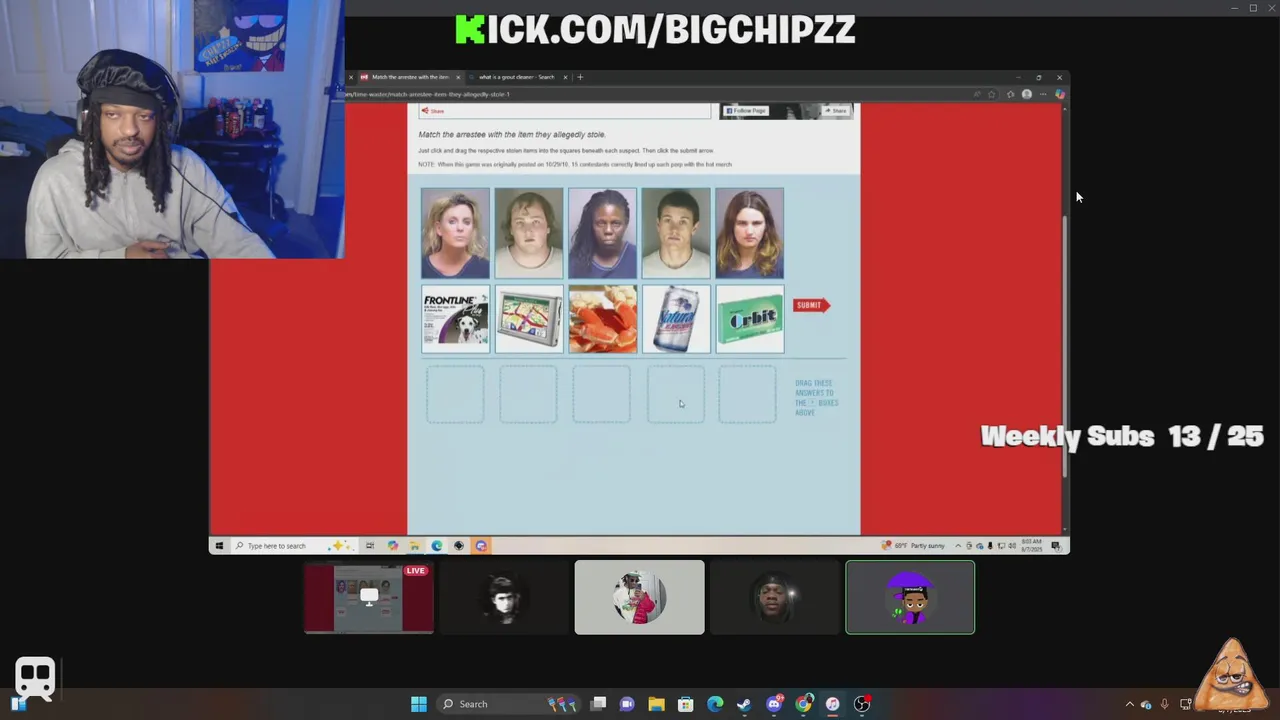Open Discord on bottom taskbar

(774, 704)
